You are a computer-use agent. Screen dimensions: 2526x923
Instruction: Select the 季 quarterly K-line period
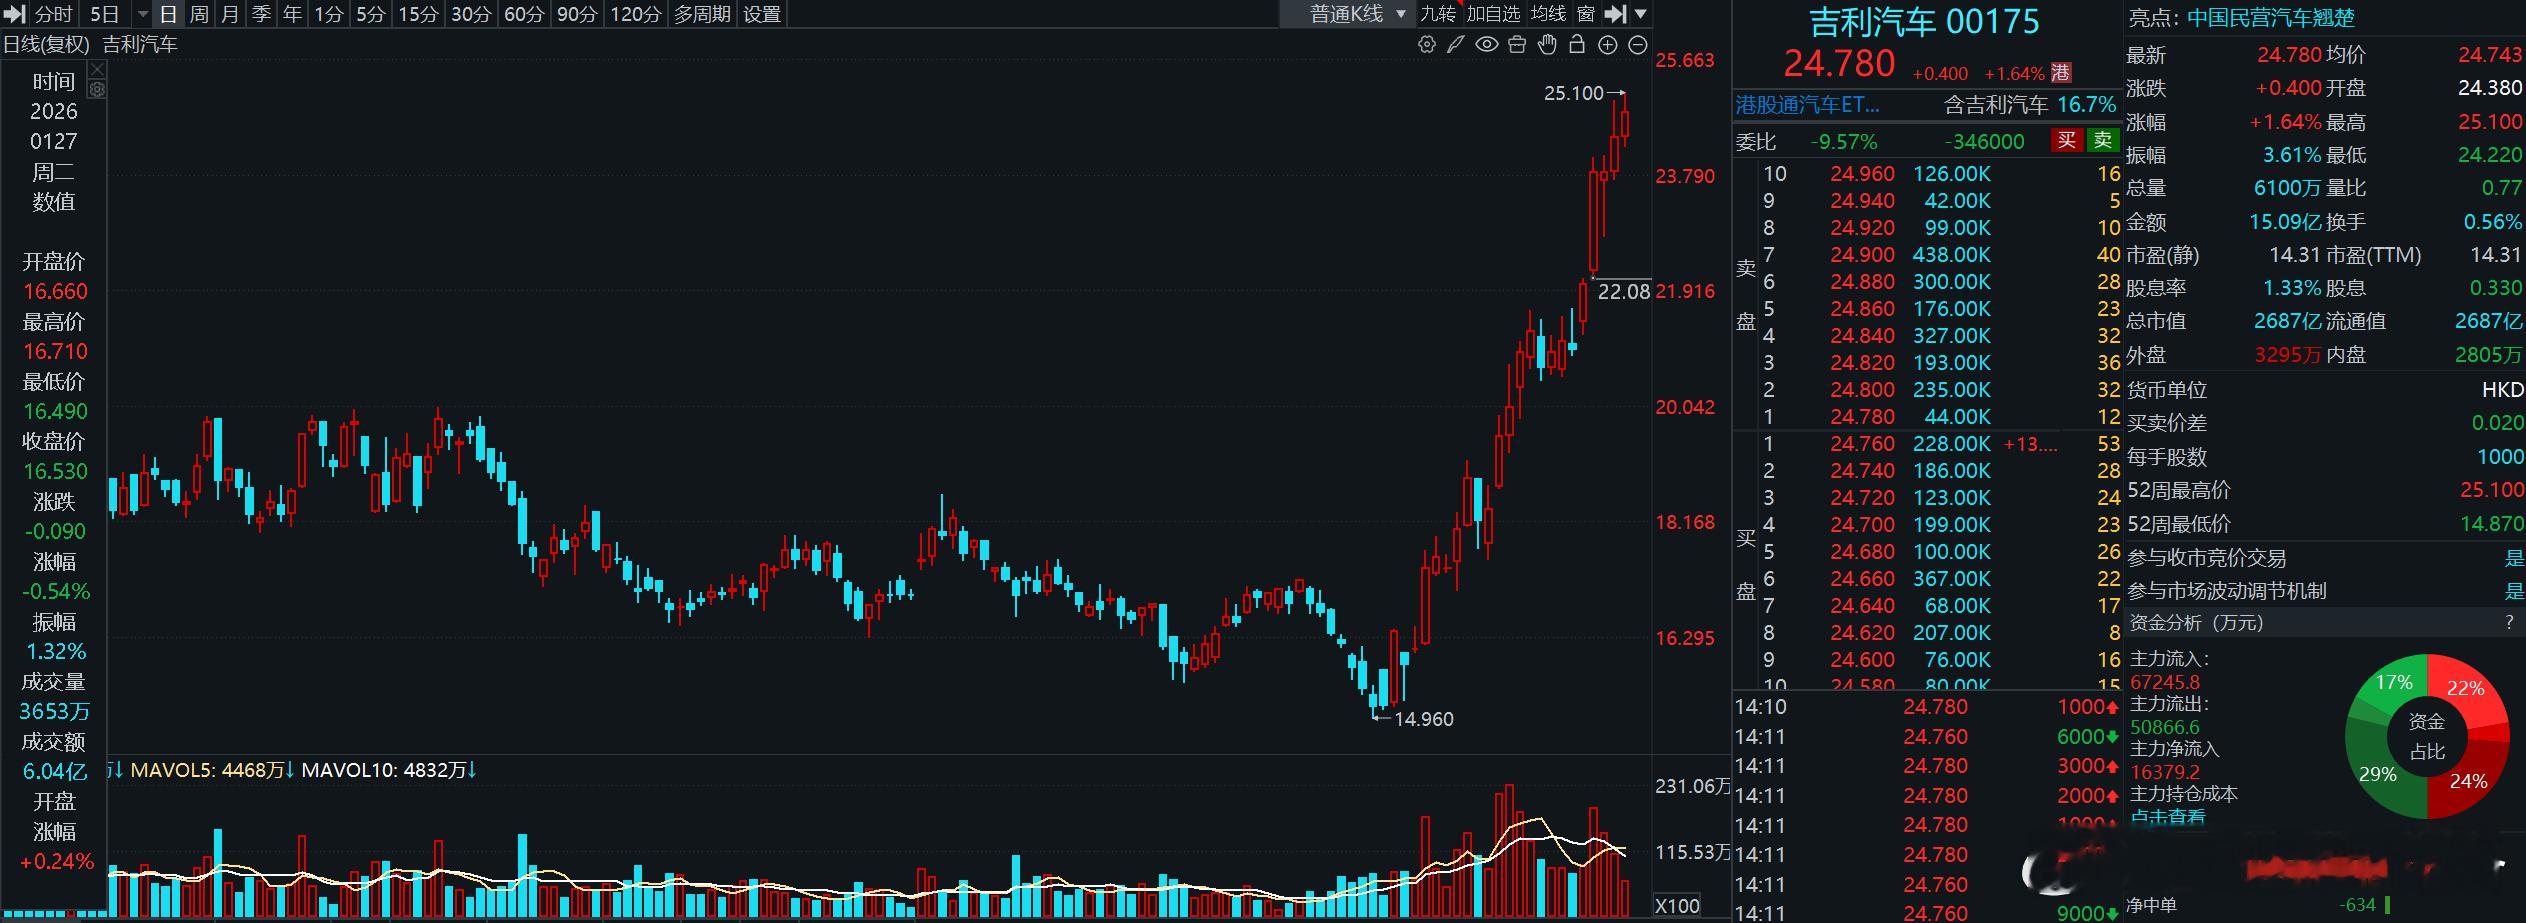point(261,14)
